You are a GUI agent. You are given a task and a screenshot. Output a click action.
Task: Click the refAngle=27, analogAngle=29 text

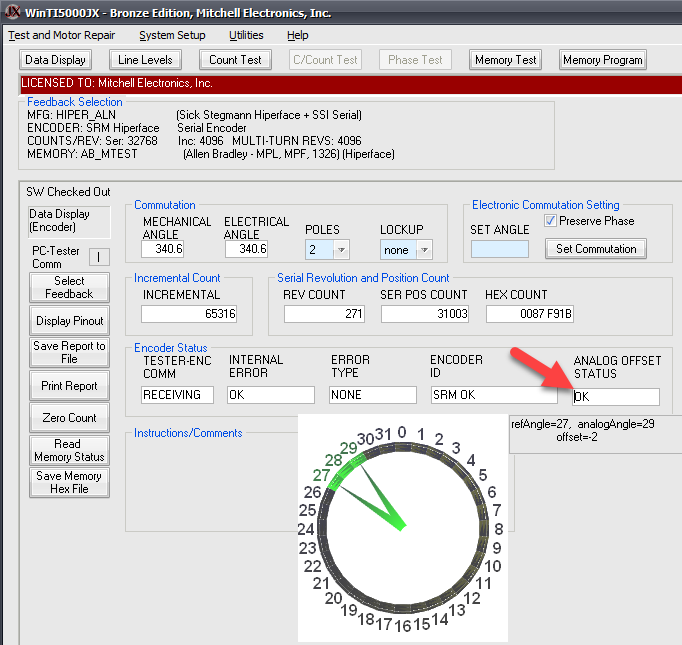point(583,424)
